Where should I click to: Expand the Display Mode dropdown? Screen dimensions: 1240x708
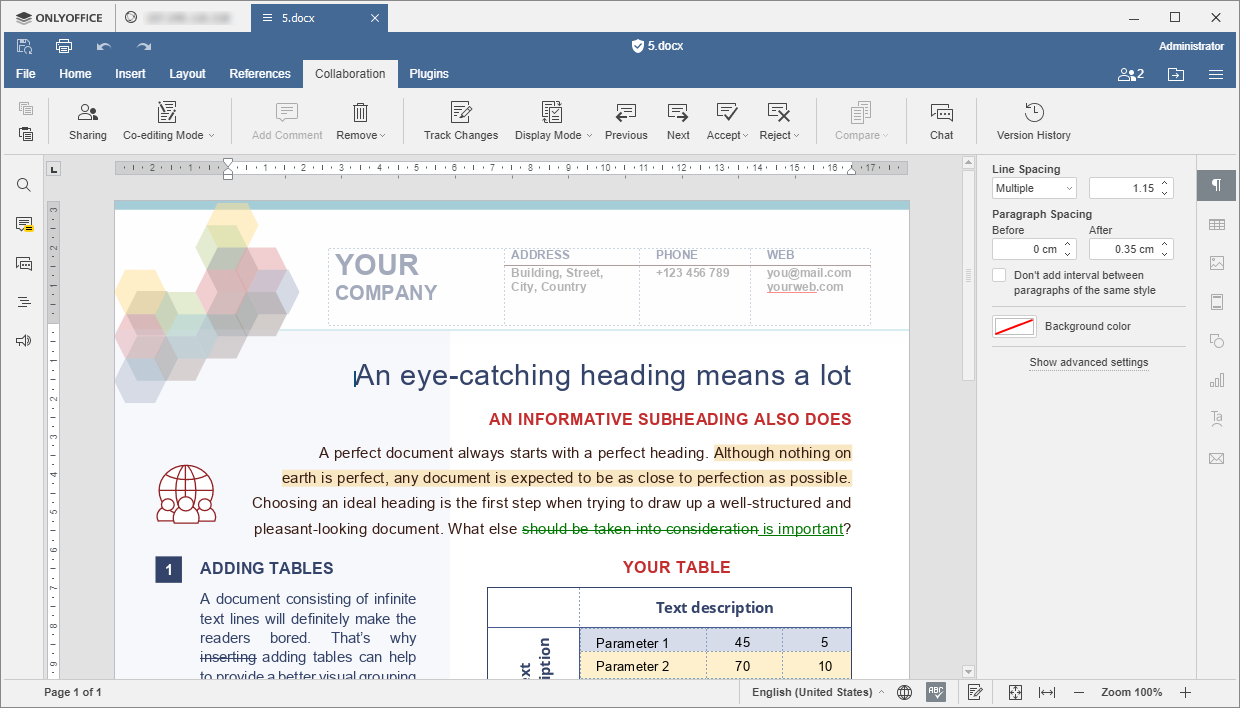click(553, 135)
